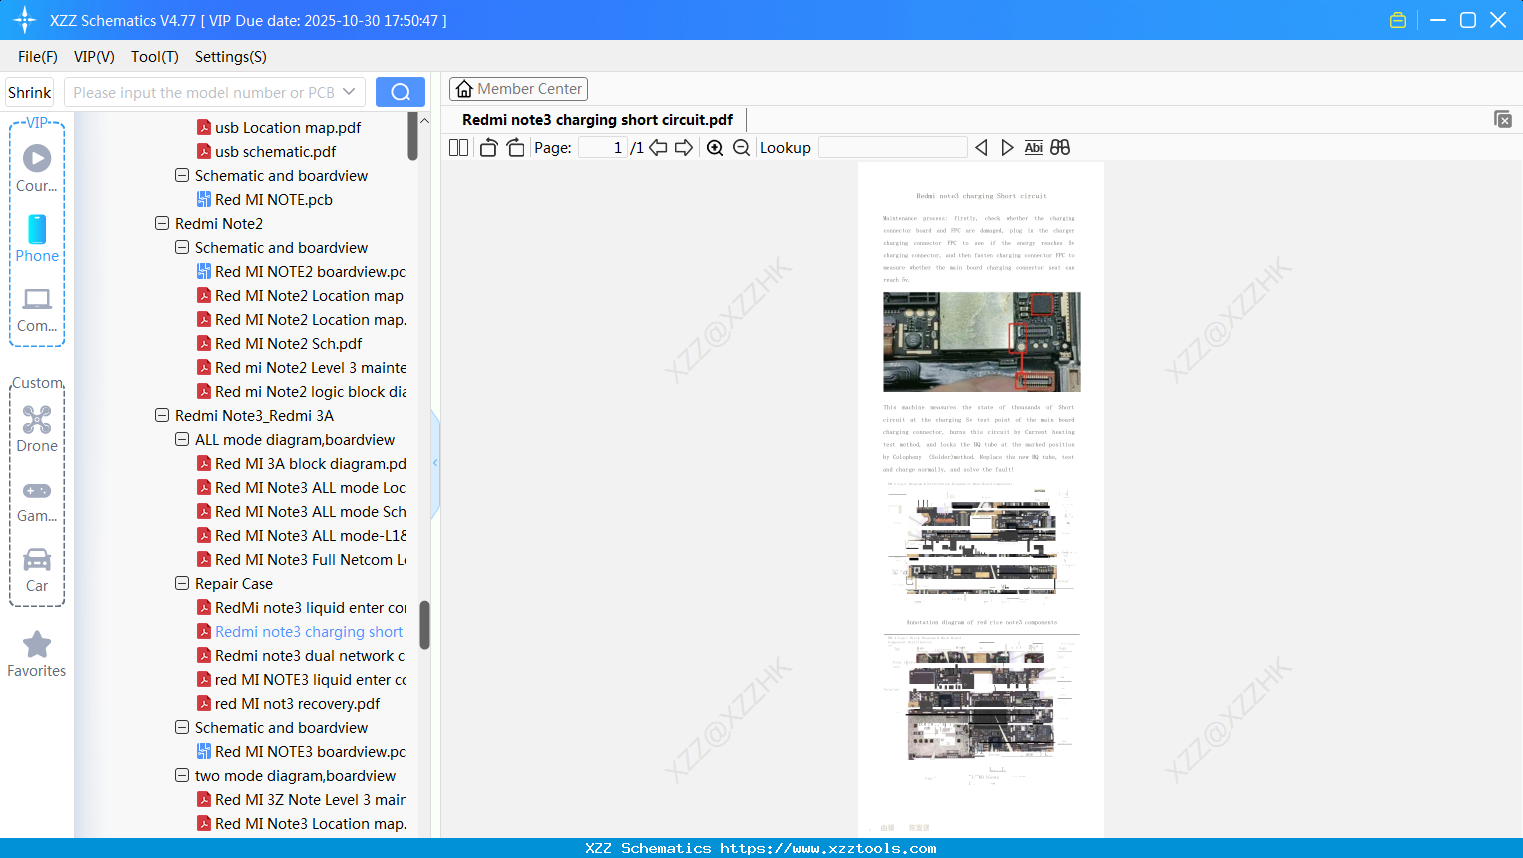Open RedMi note3 liquid enter file
The height and width of the screenshot is (858, 1523).
[x=301, y=608]
